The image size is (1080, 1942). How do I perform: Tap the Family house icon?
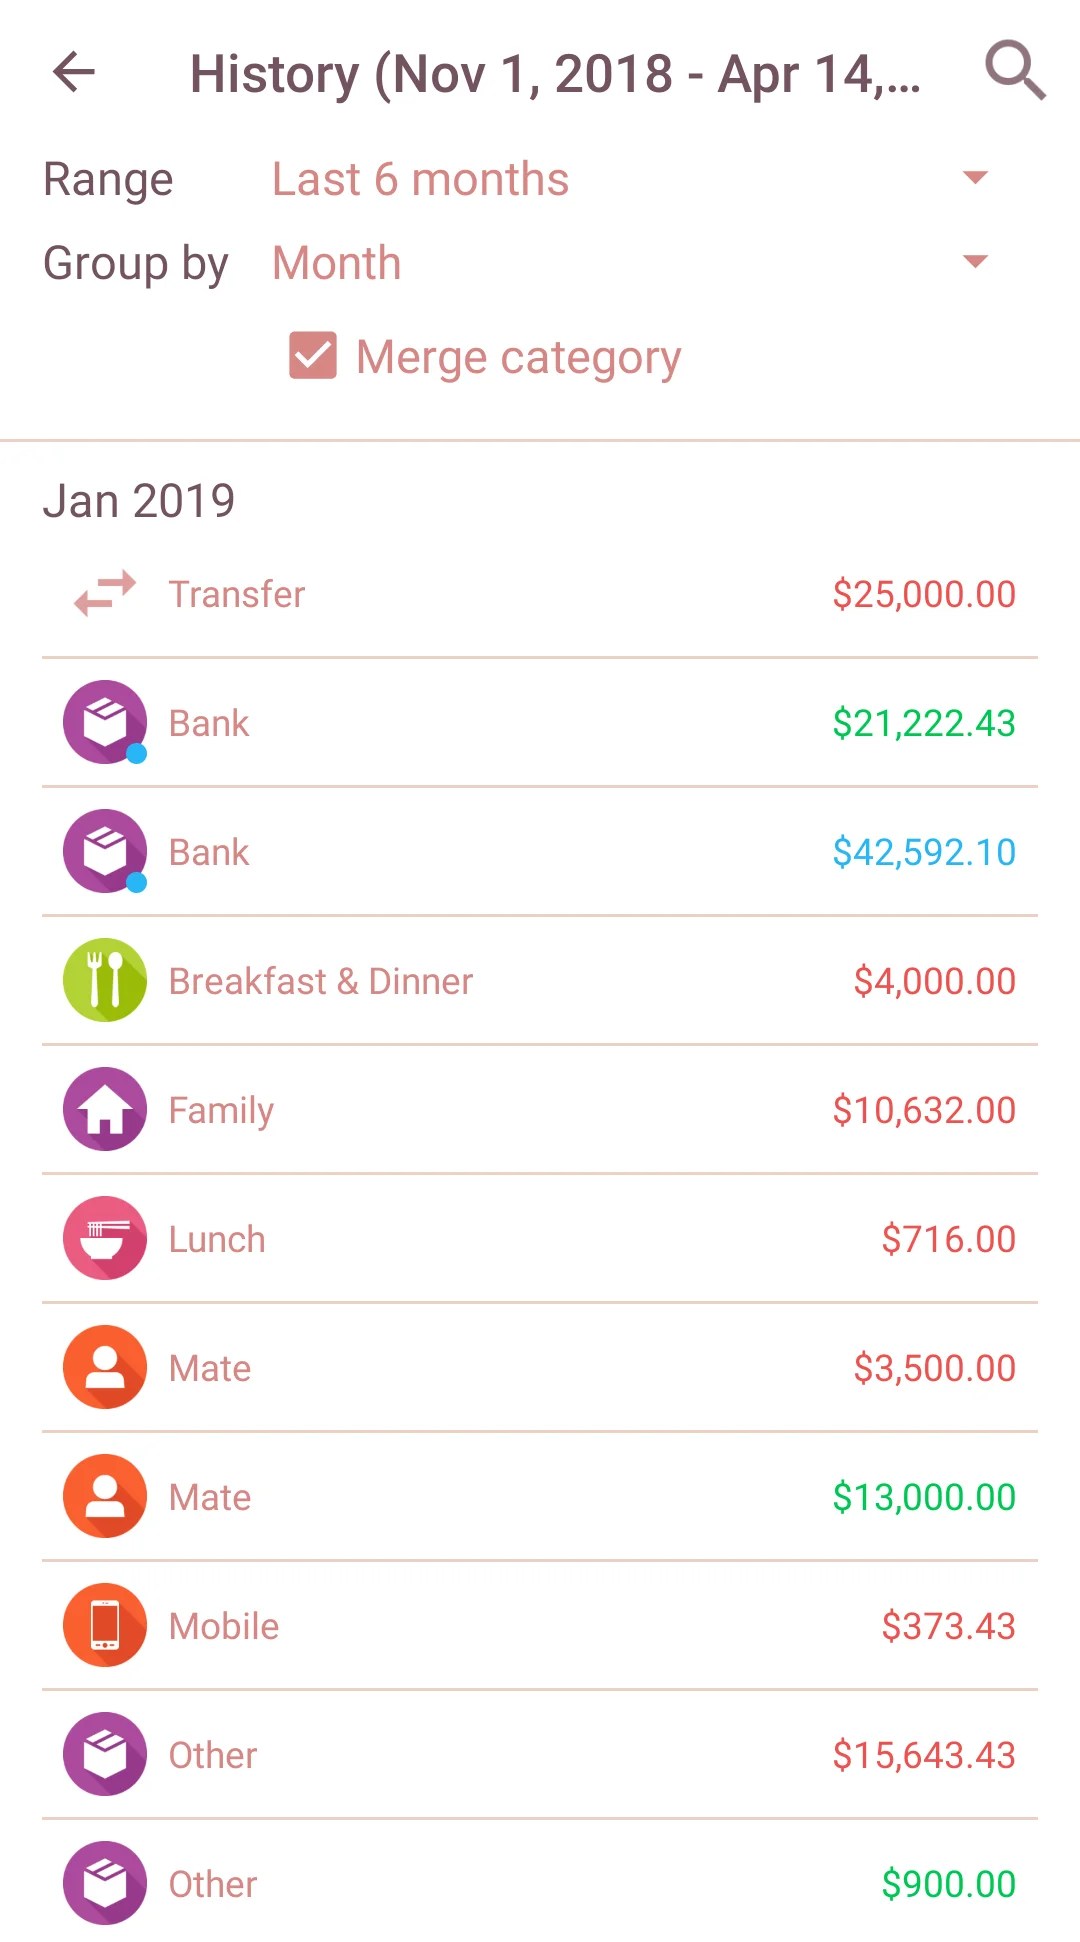105,1109
